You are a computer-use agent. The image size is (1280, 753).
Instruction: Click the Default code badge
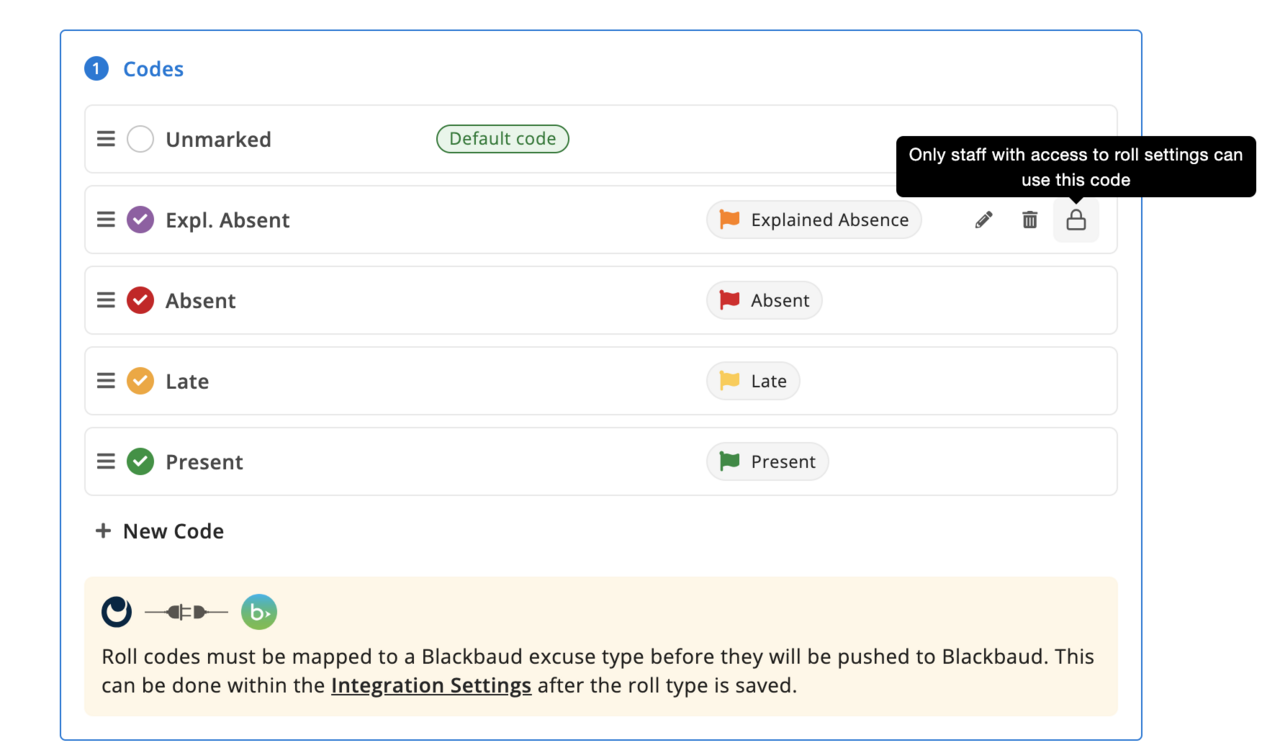[x=502, y=139]
